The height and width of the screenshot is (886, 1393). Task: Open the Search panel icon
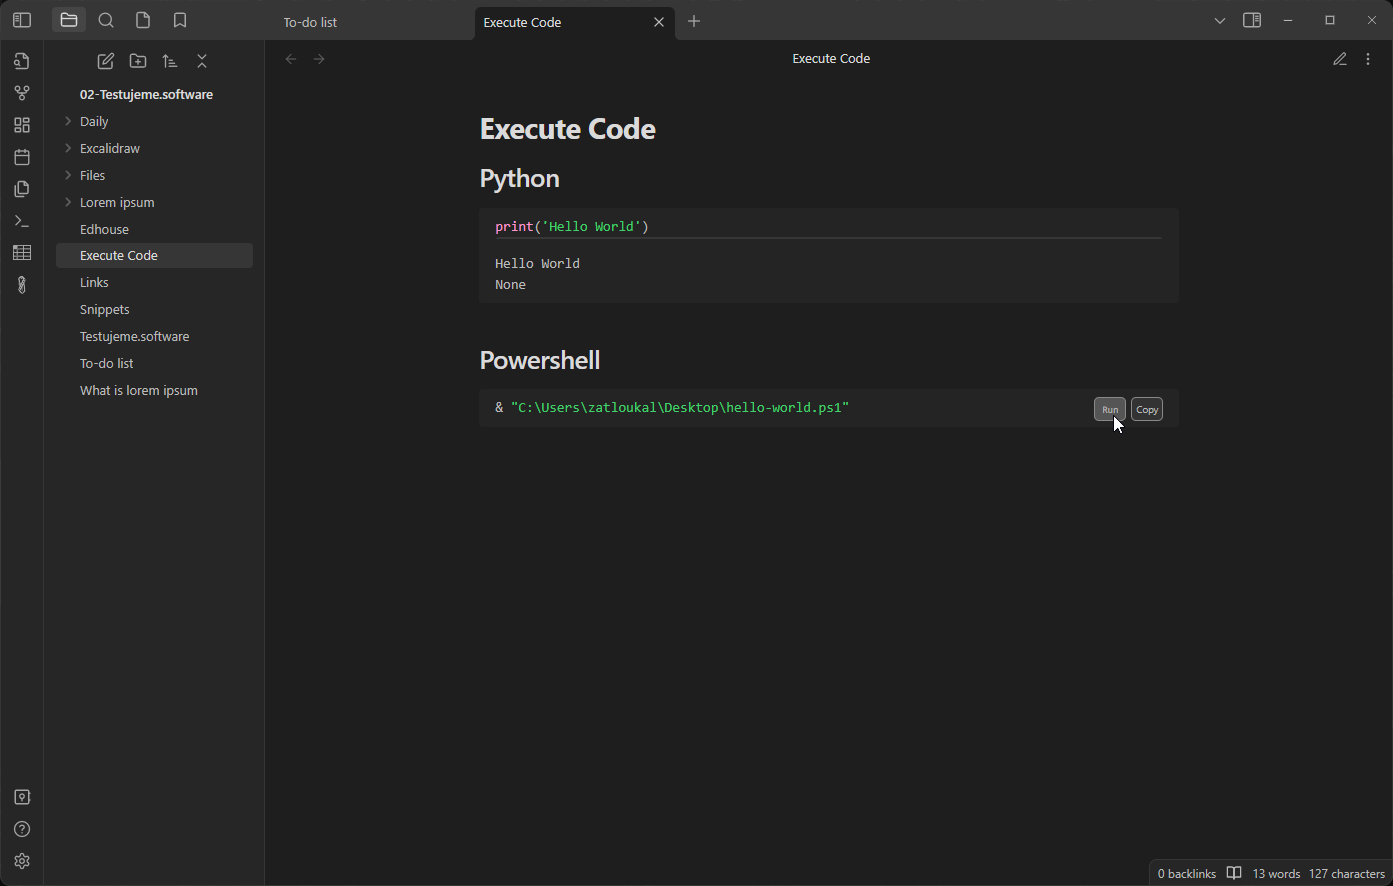coord(106,20)
